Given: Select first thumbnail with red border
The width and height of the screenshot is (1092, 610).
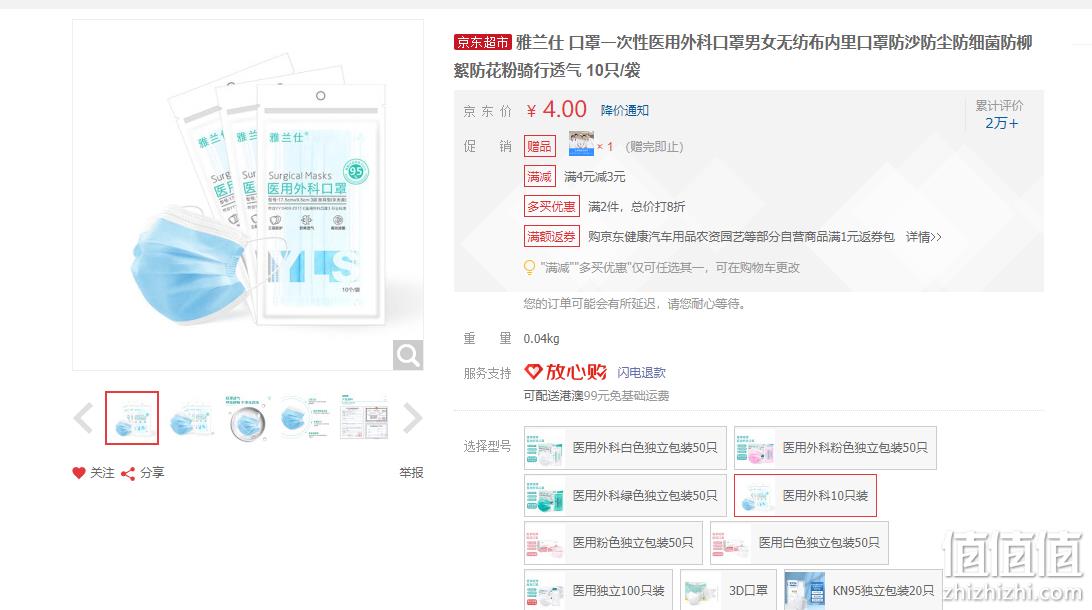Looking at the screenshot, I should (x=132, y=418).
